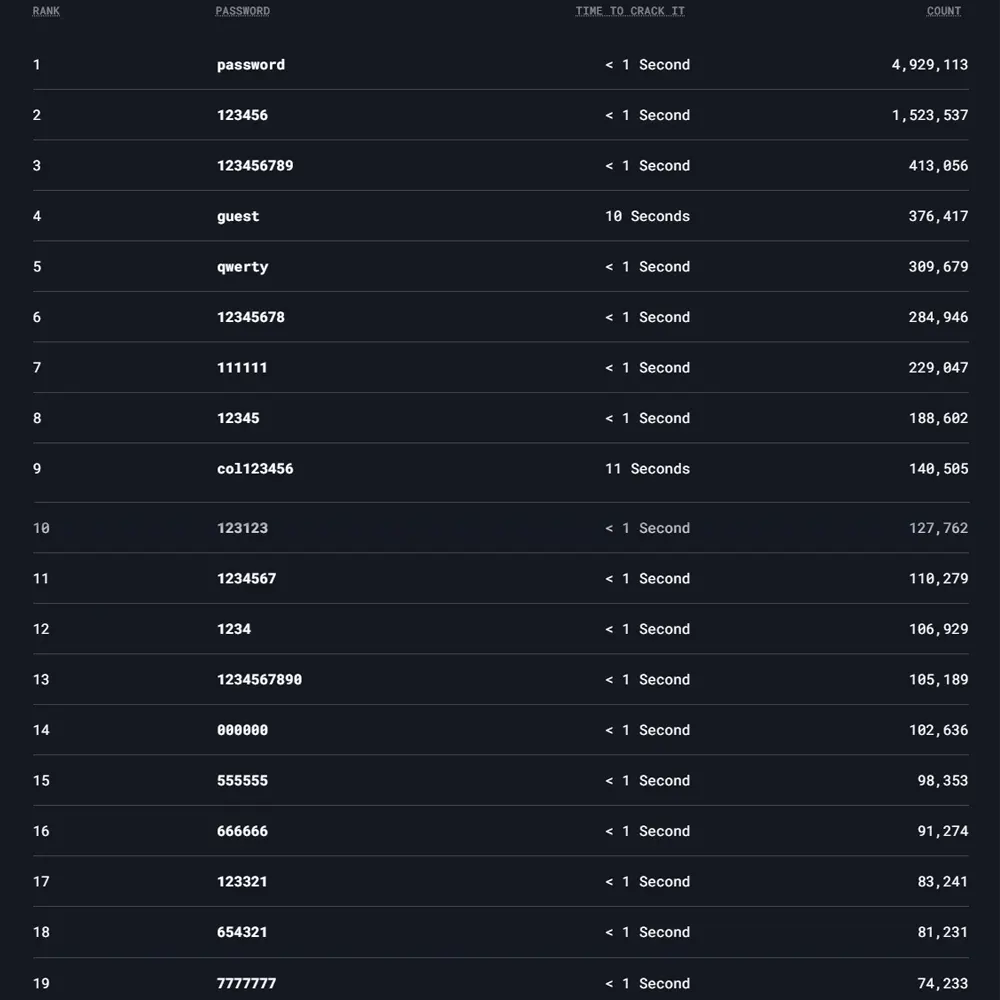Click the TIME TO CRACK IT header
1000x1000 pixels.
(x=630, y=11)
